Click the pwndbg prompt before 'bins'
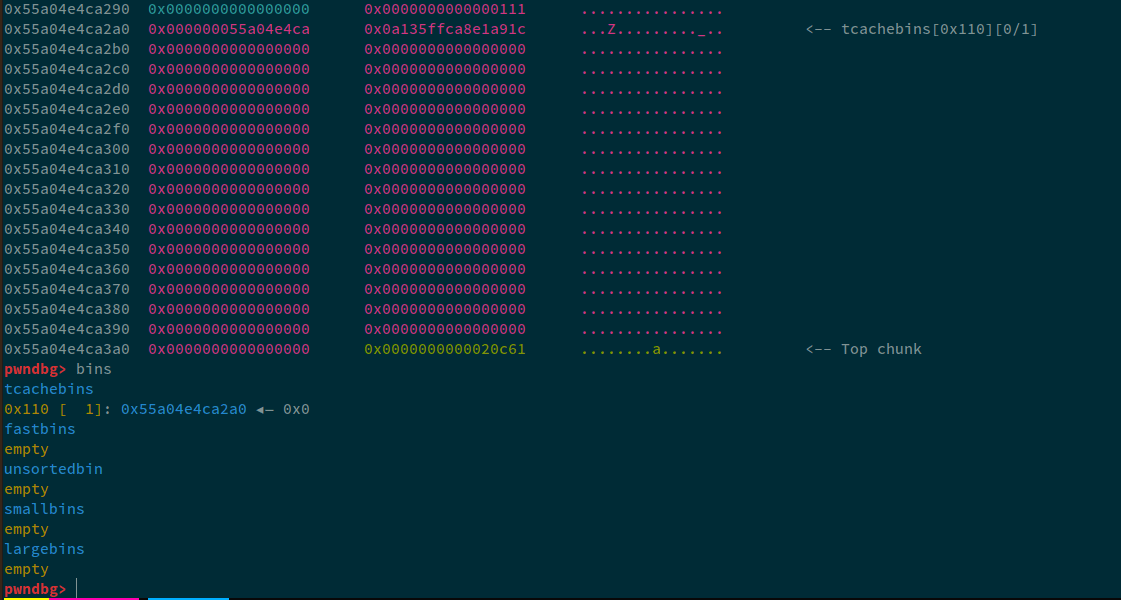 (x=36, y=370)
